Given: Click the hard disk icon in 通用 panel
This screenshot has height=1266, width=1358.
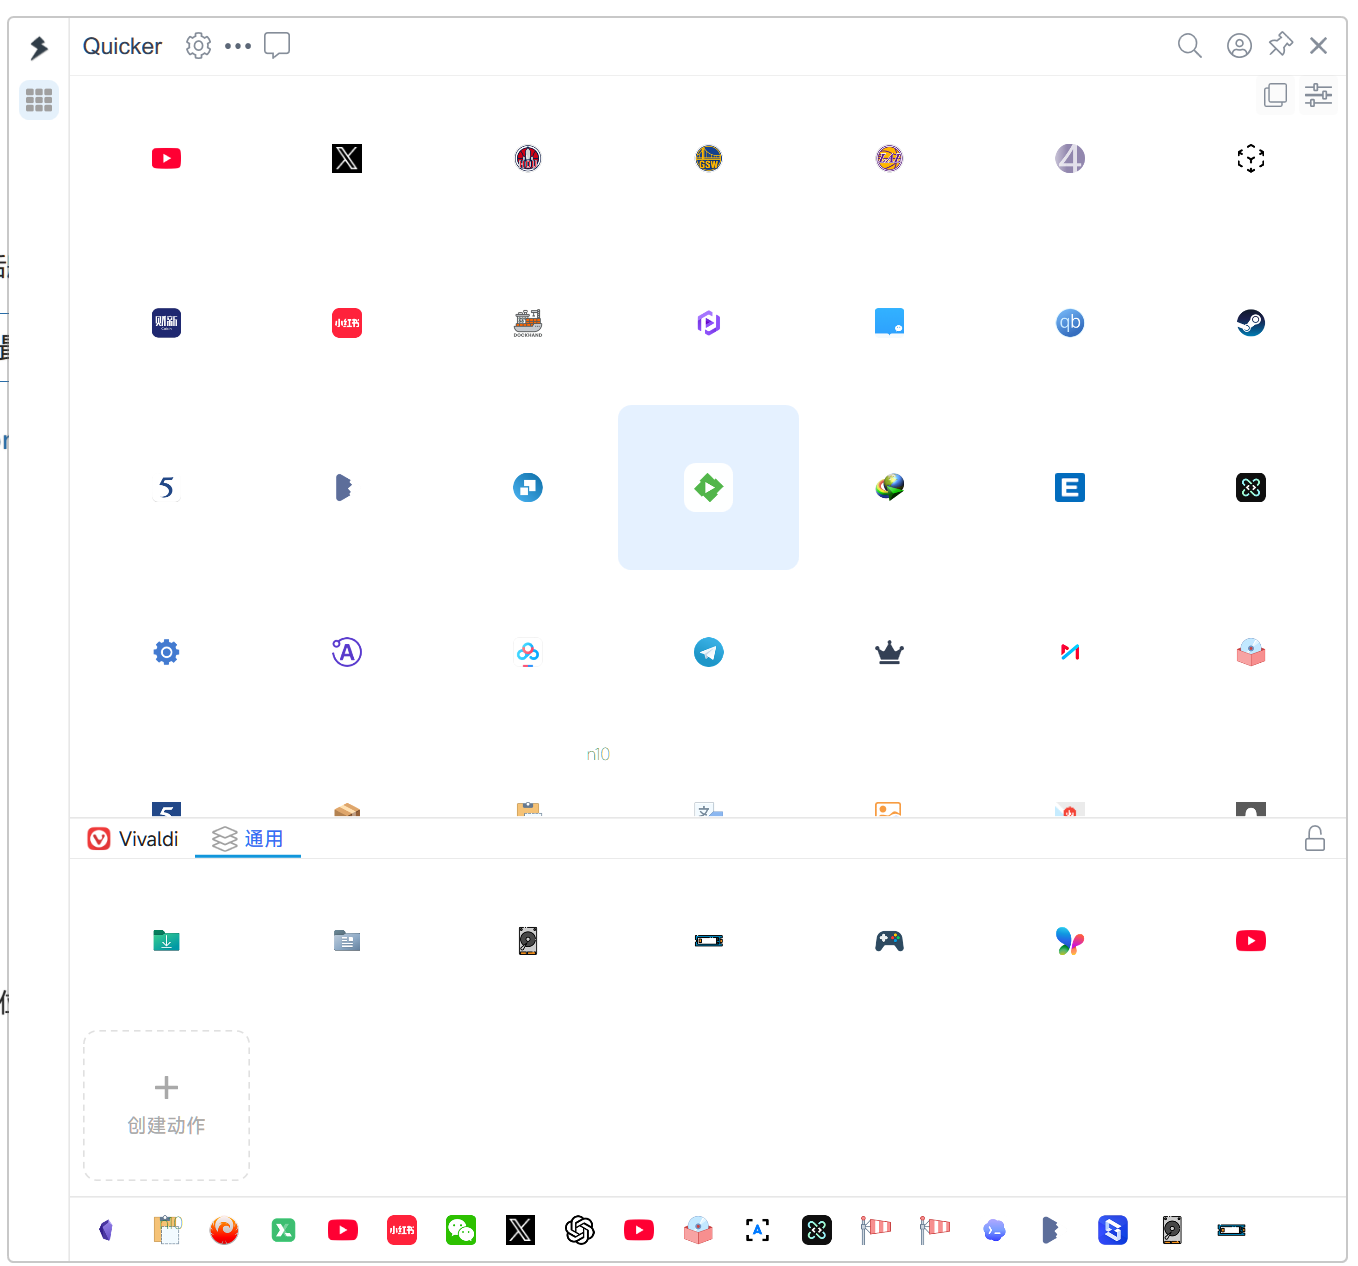Looking at the screenshot, I should point(528,941).
